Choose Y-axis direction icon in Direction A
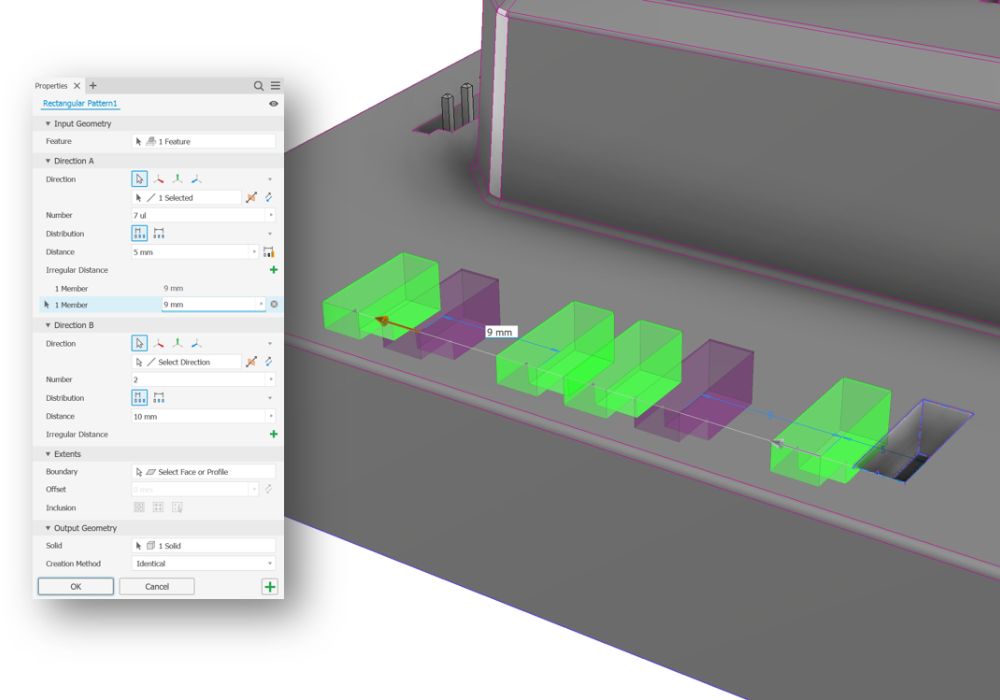Viewport: 1000px width, 700px height. pos(177,179)
